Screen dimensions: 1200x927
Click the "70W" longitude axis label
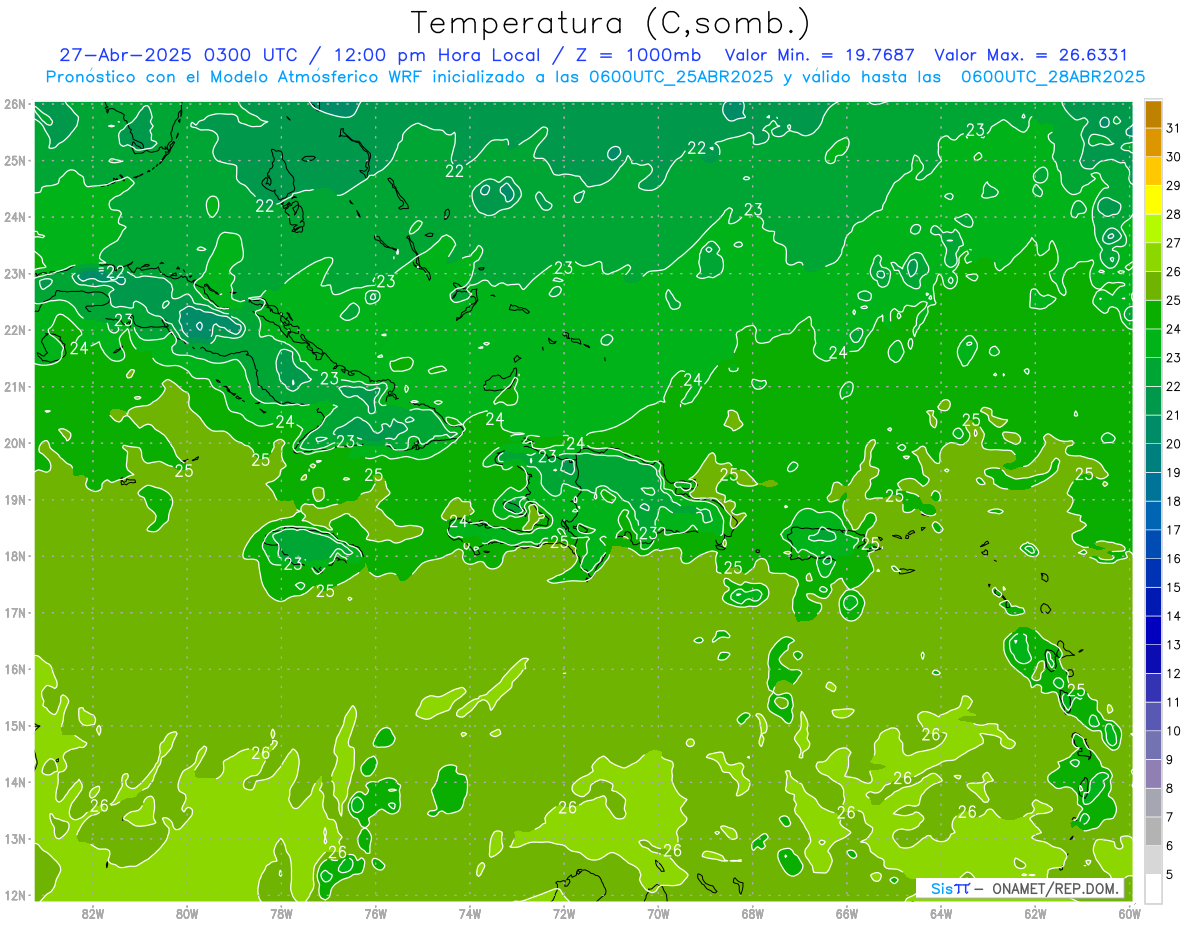[658, 913]
